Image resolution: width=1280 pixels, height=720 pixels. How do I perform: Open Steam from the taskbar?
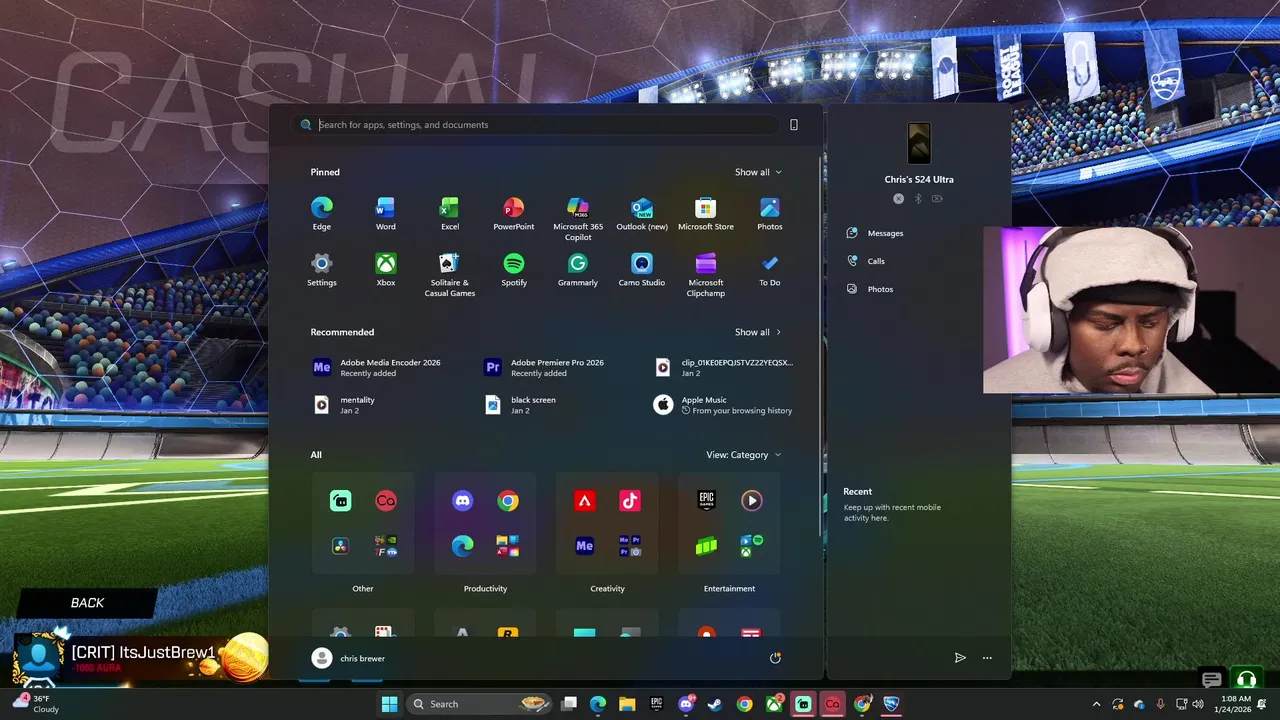pos(715,704)
